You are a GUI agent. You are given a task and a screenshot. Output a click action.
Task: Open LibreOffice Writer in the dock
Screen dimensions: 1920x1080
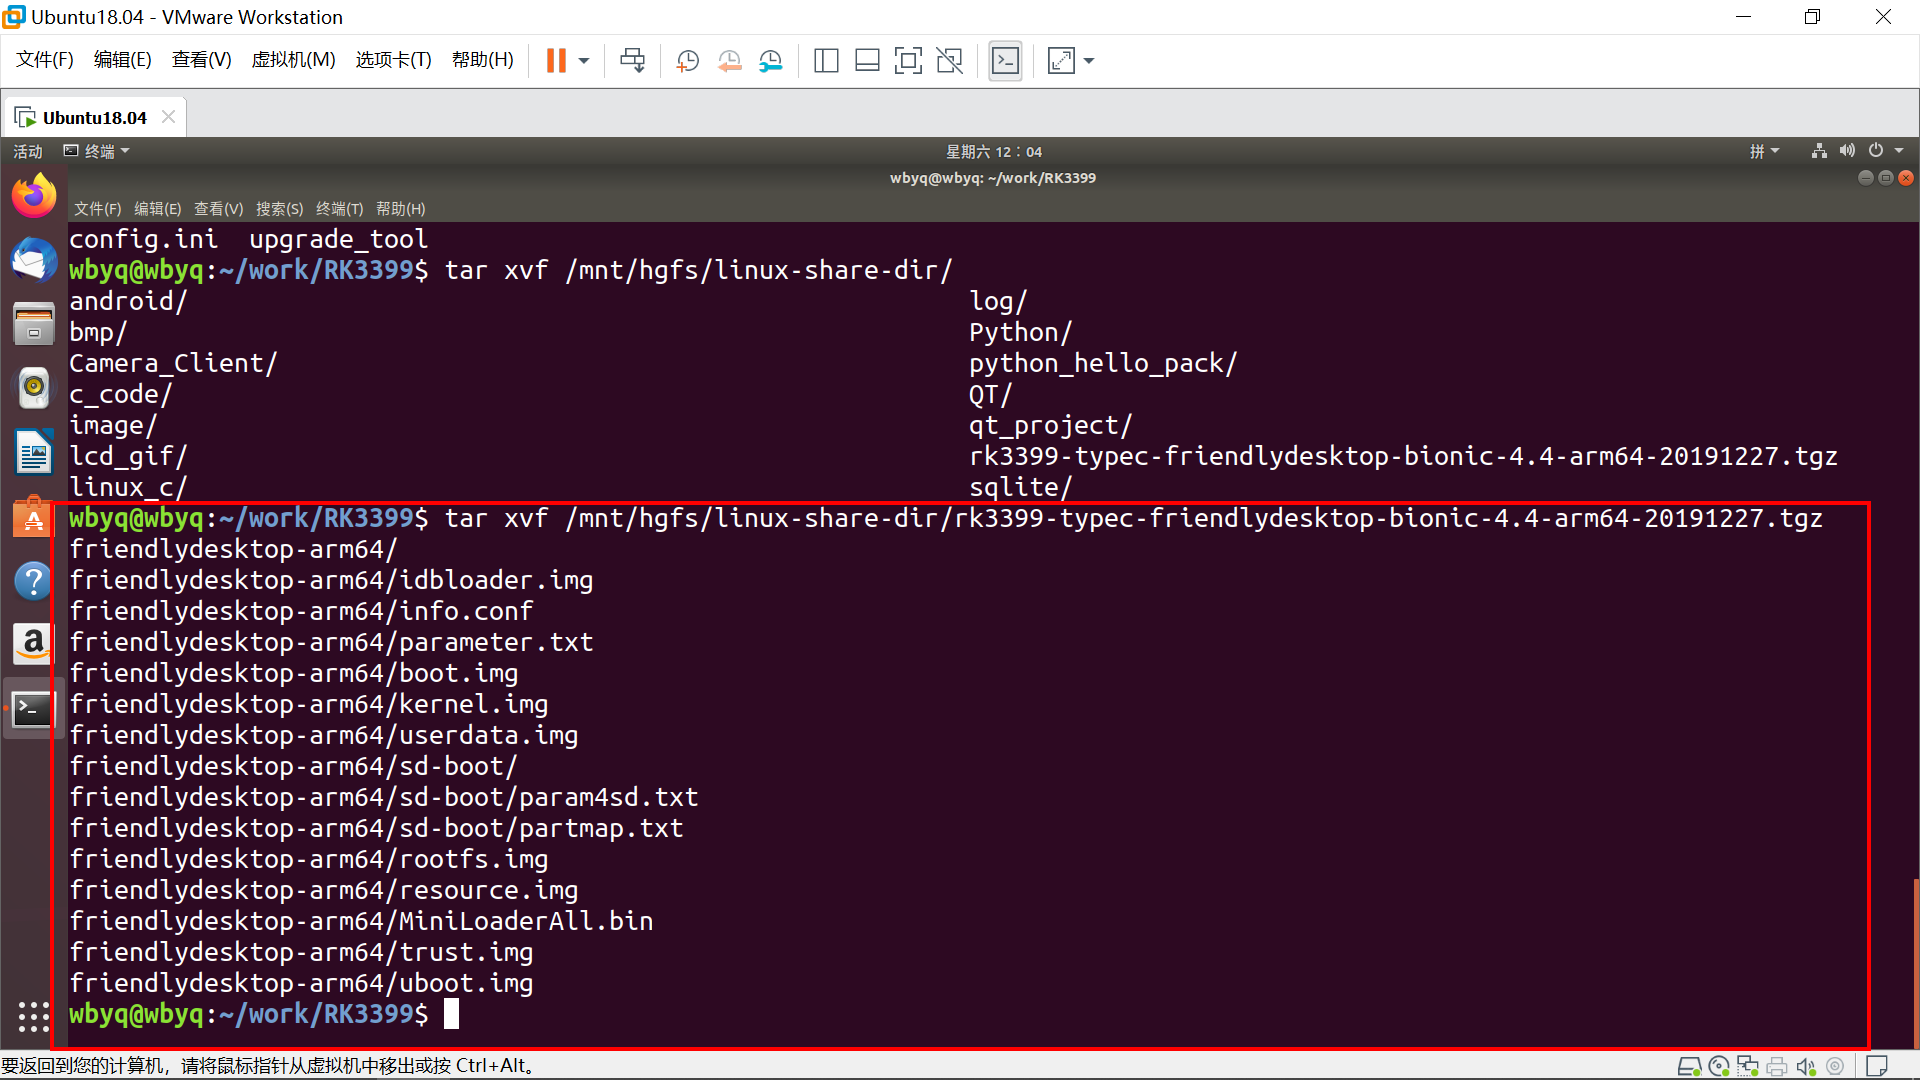[33, 452]
